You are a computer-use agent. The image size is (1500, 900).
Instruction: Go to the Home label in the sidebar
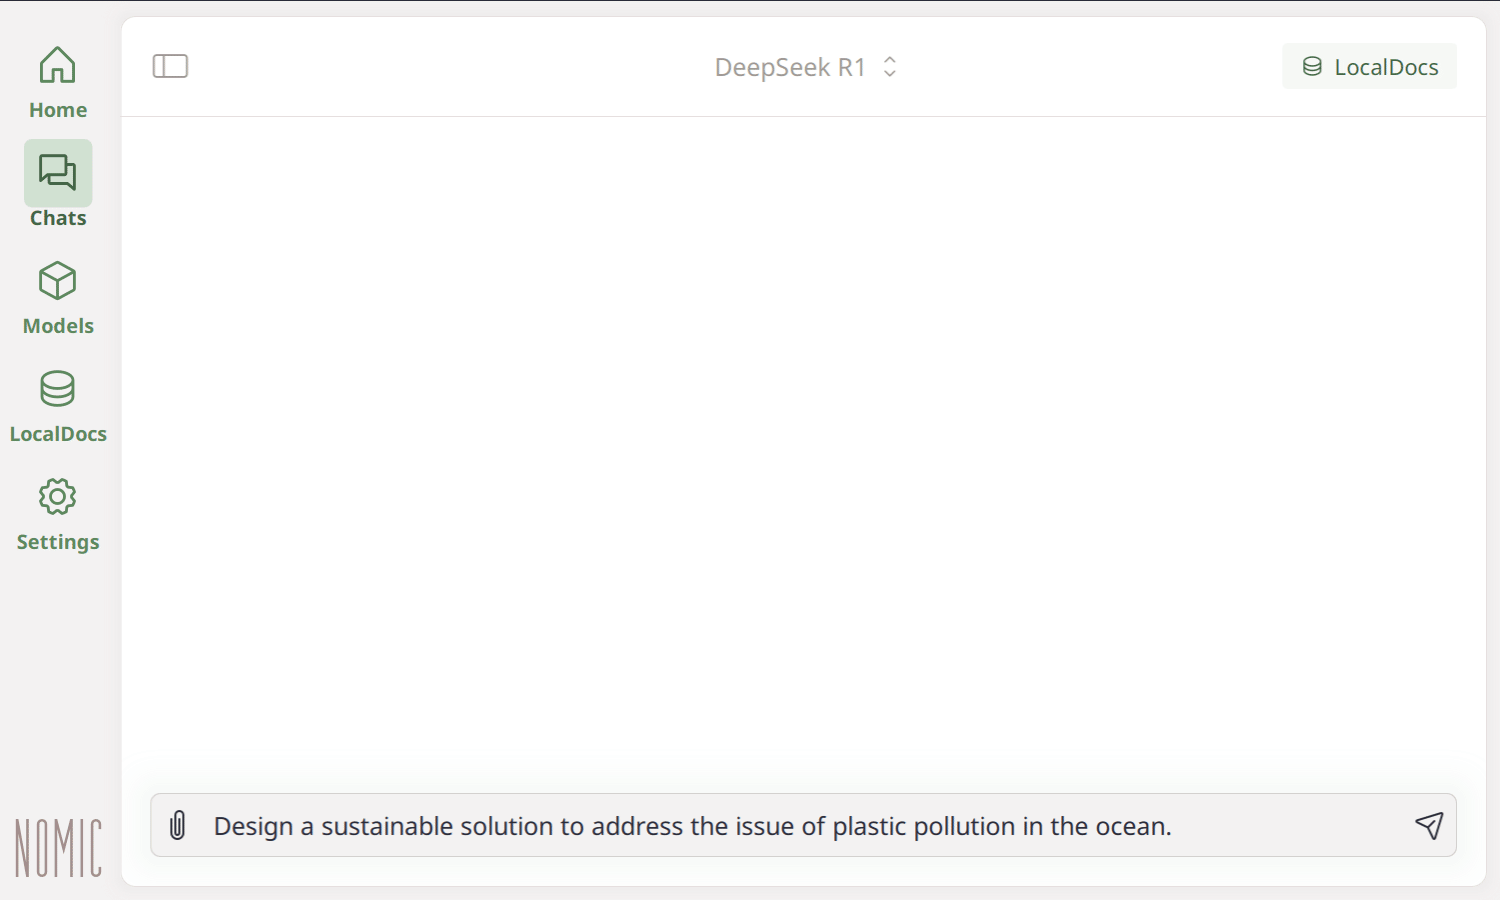coord(58,110)
